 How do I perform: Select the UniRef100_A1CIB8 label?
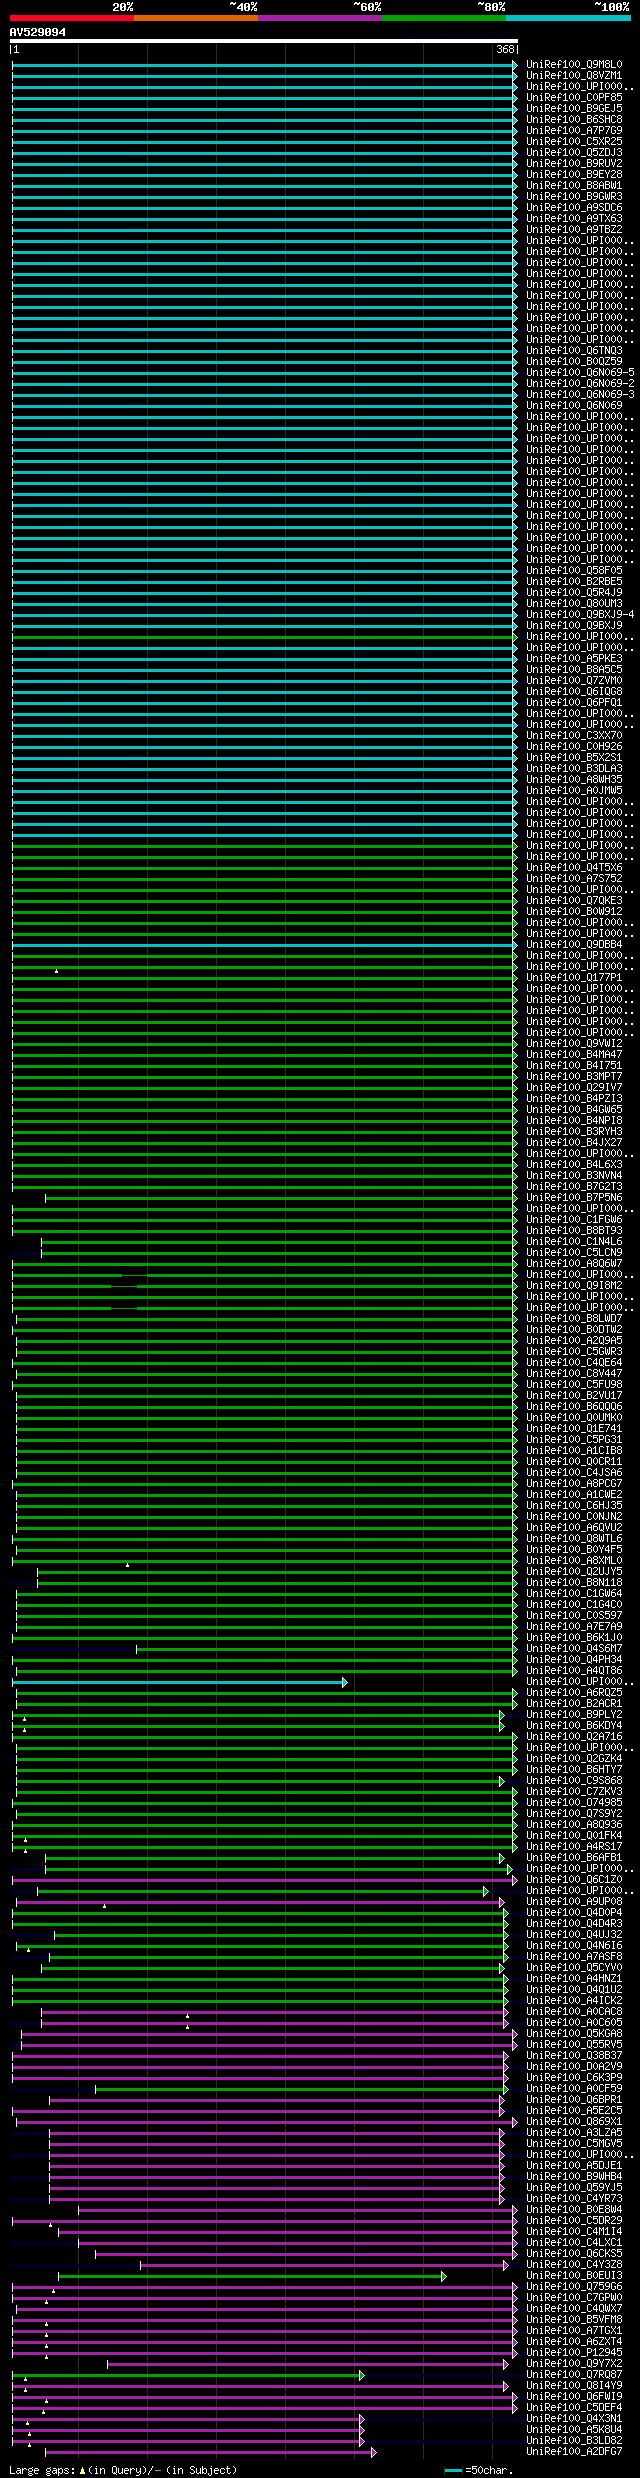(x=574, y=1451)
